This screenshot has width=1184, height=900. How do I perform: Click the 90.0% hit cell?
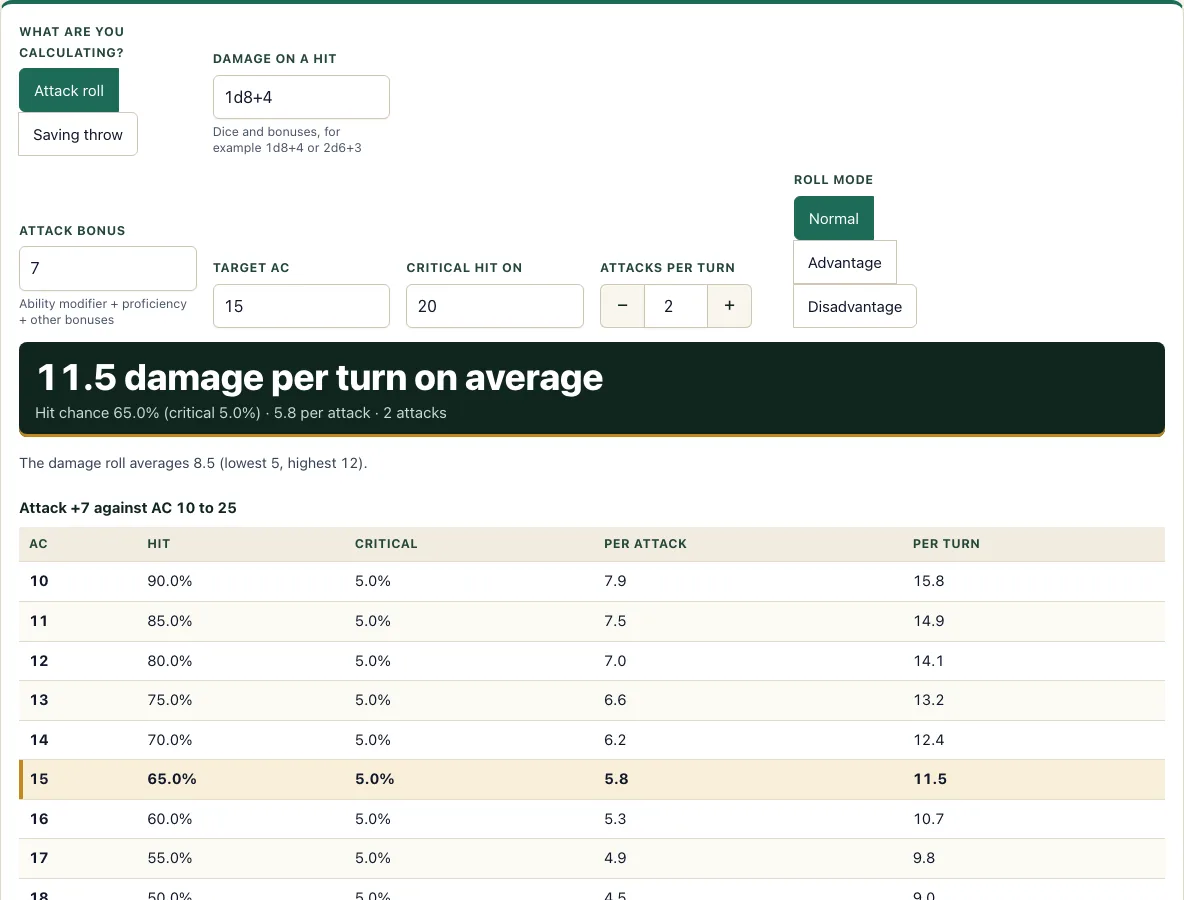[170, 581]
